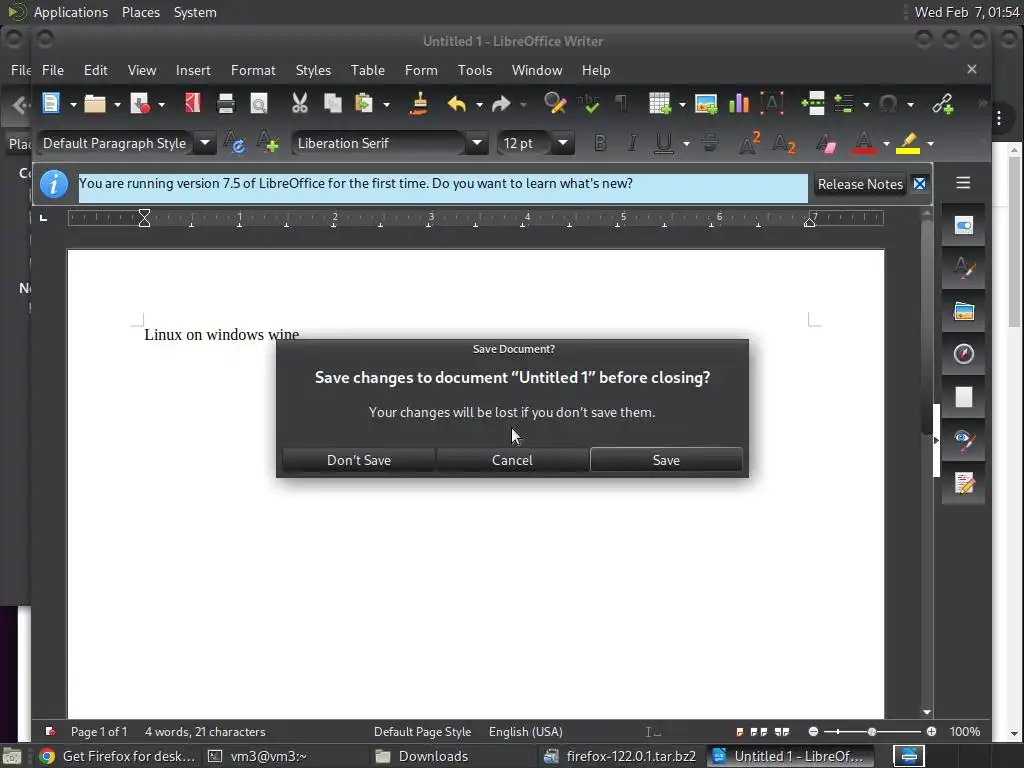
Task: Open underline style dropdown arrow
Action: [686, 144]
